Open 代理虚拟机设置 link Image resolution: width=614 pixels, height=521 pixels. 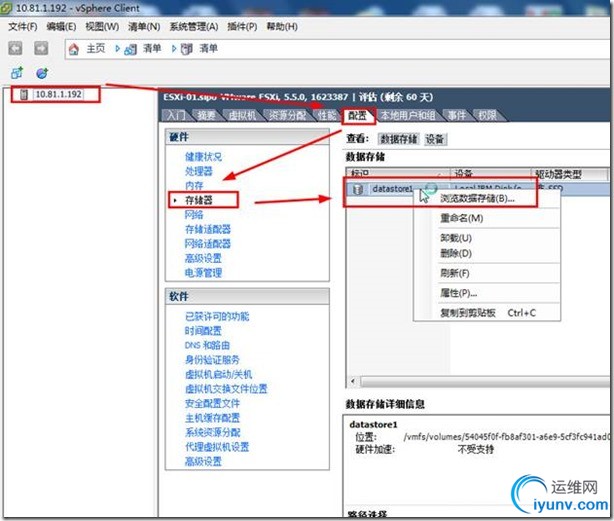coord(217,447)
